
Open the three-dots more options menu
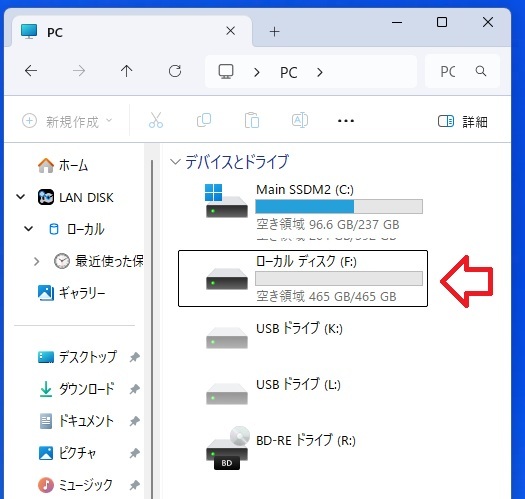tap(346, 121)
